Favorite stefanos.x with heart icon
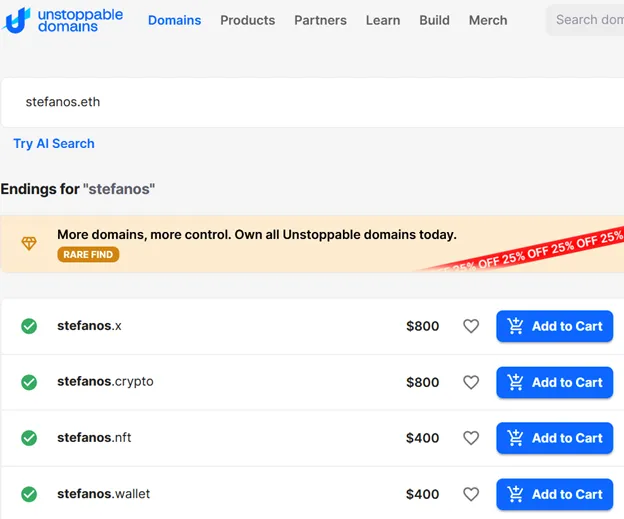The height and width of the screenshot is (519, 624). 471,326
